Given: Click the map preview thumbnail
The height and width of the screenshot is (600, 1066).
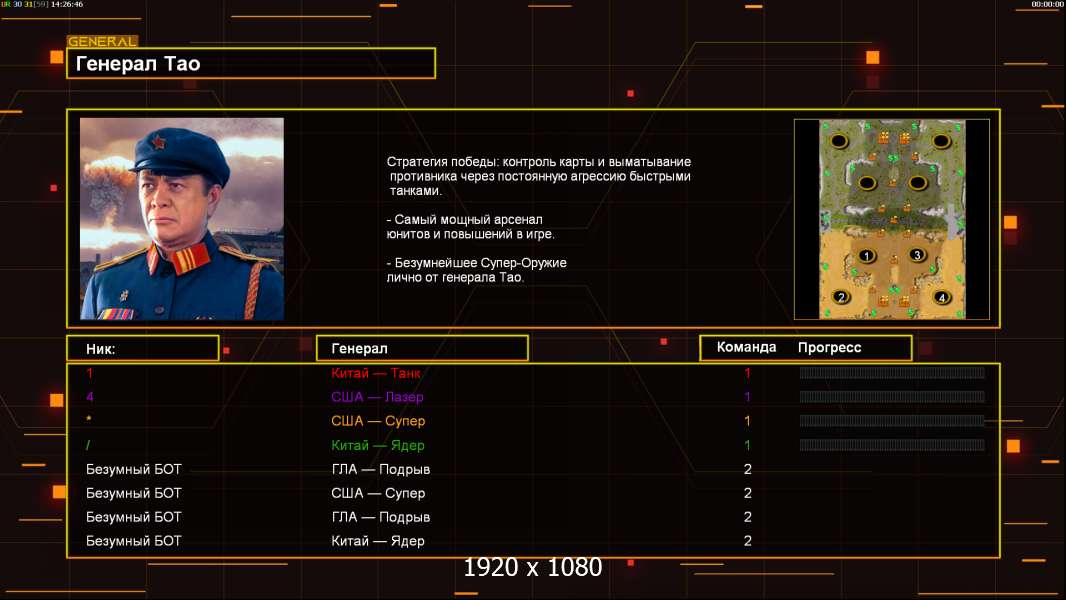Looking at the screenshot, I should click(x=892, y=219).
